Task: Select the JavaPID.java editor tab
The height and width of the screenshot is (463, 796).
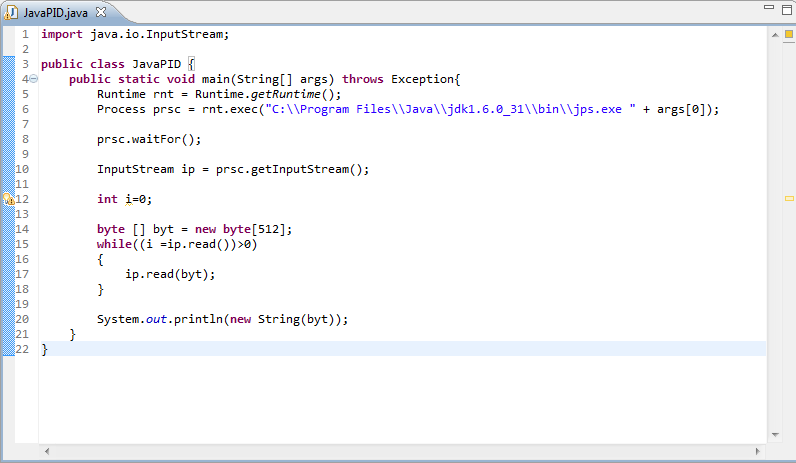Action: point(55,13)
